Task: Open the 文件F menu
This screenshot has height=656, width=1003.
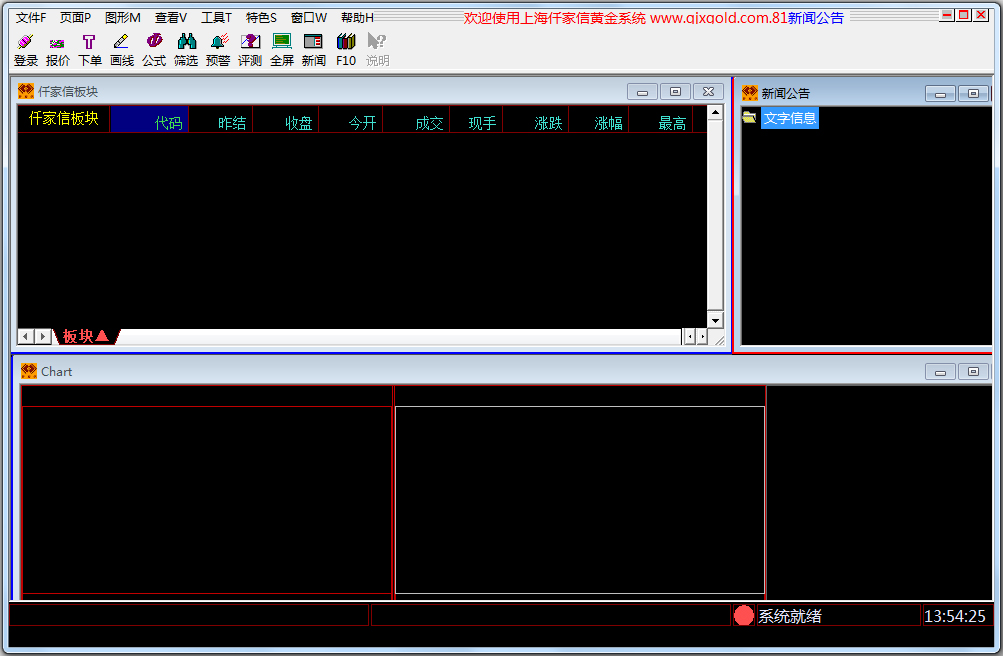Action: (31, 18)
